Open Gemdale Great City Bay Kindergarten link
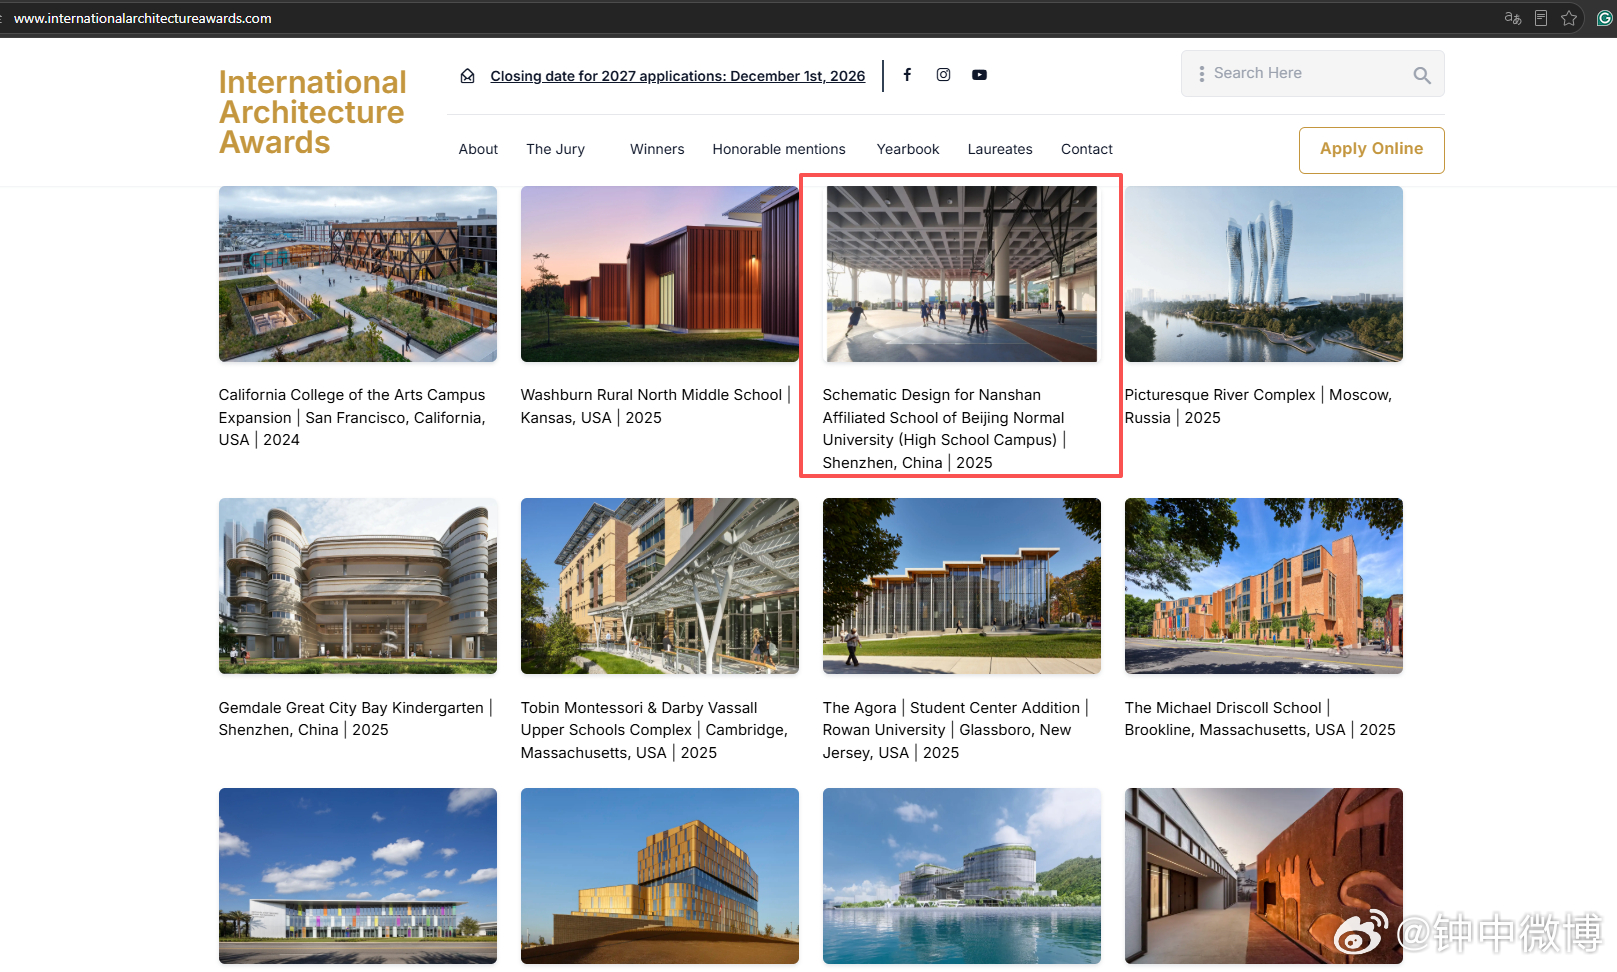1617x972 pixels. pyautogui.click(x=356, y=719)
